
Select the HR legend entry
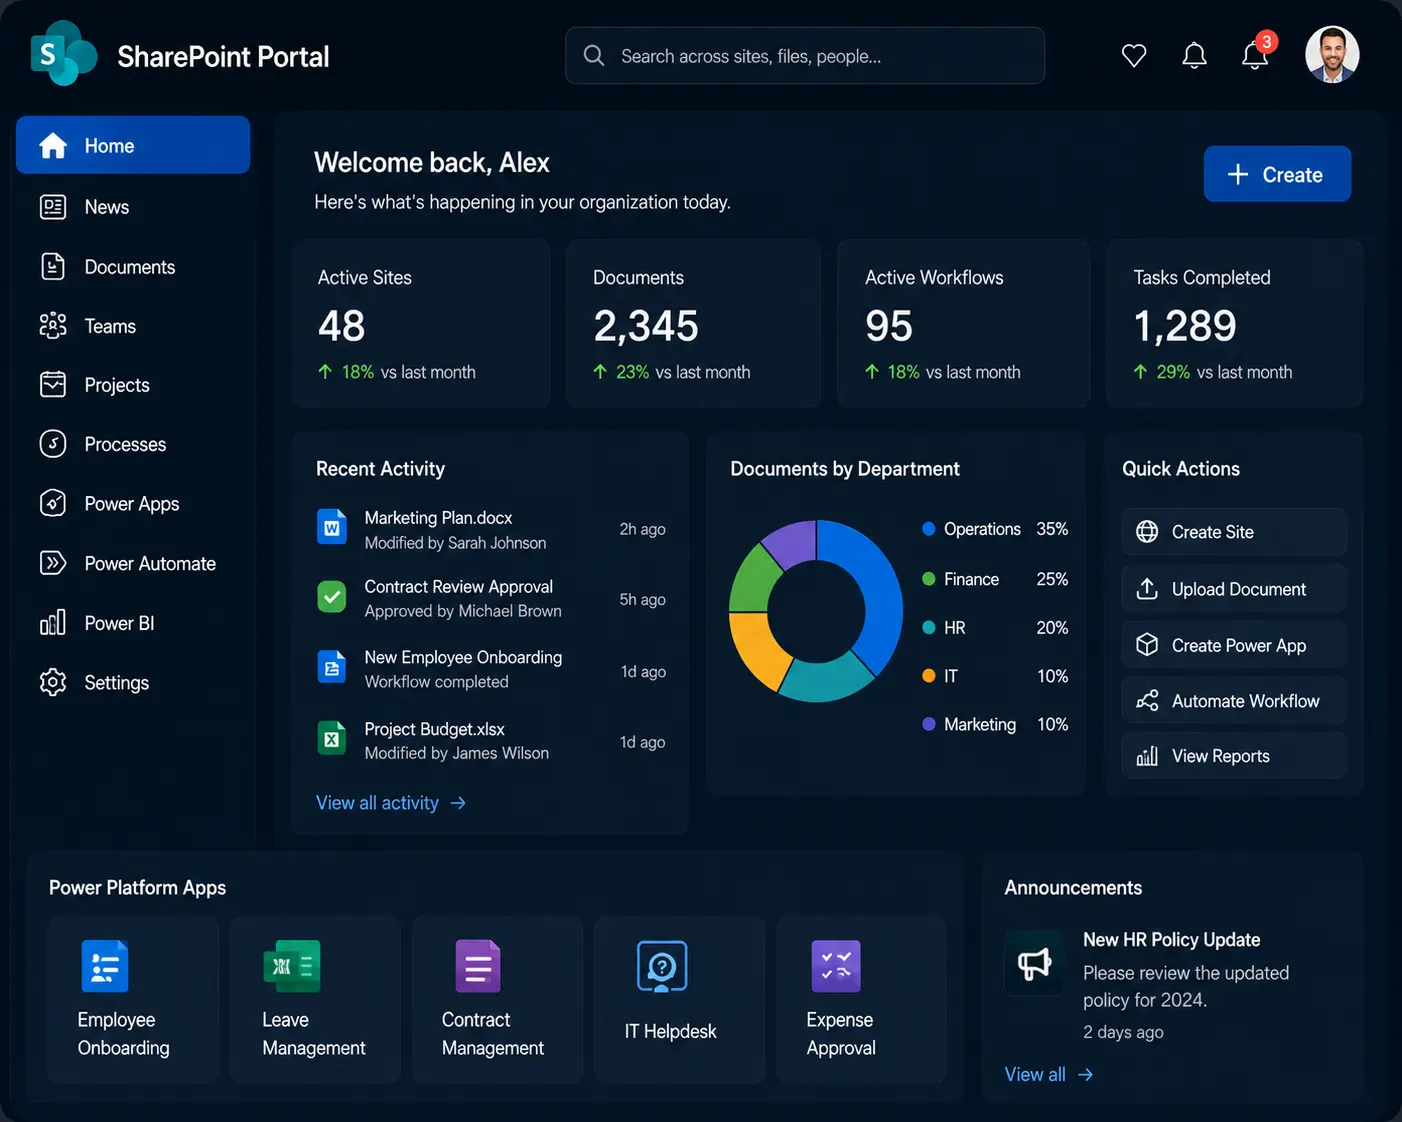pyautogui.click(x=995, y=628)
